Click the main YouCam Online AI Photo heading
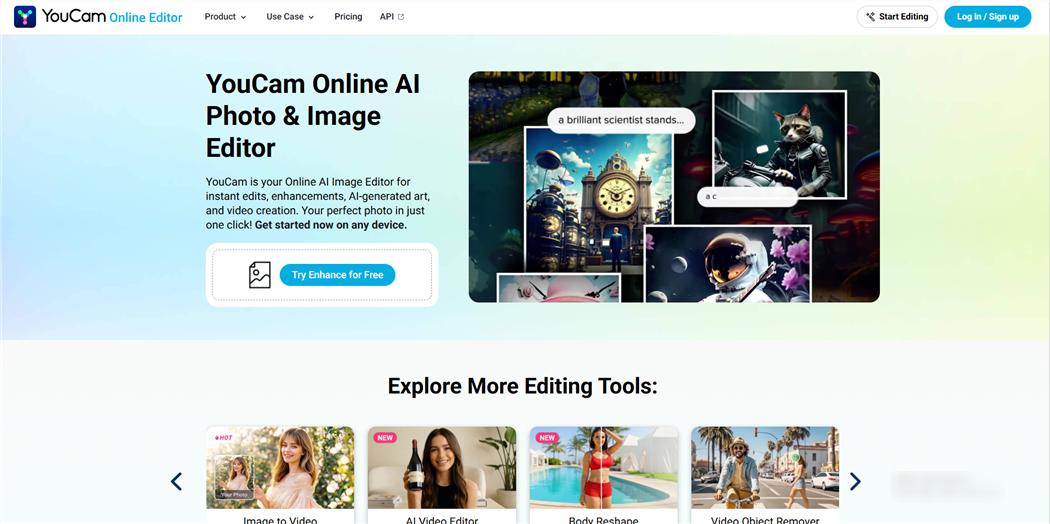This screenshot has height=524, width=1050. (x=313, y=116)
